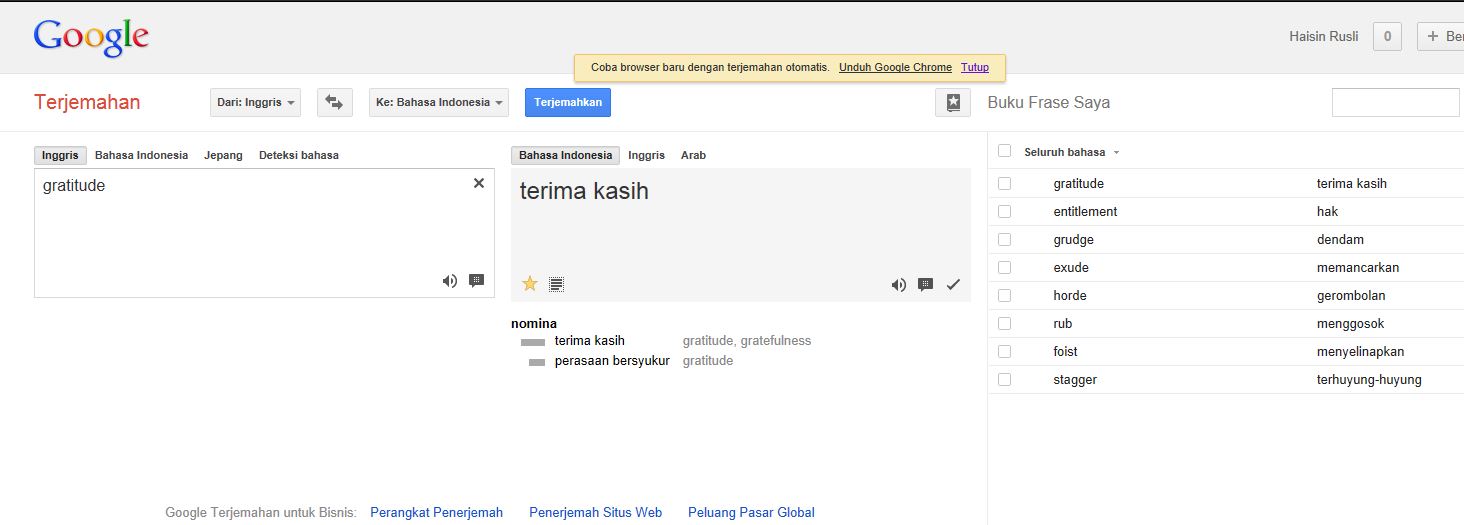Select Inggris target language tab

(x=646, y=155)
